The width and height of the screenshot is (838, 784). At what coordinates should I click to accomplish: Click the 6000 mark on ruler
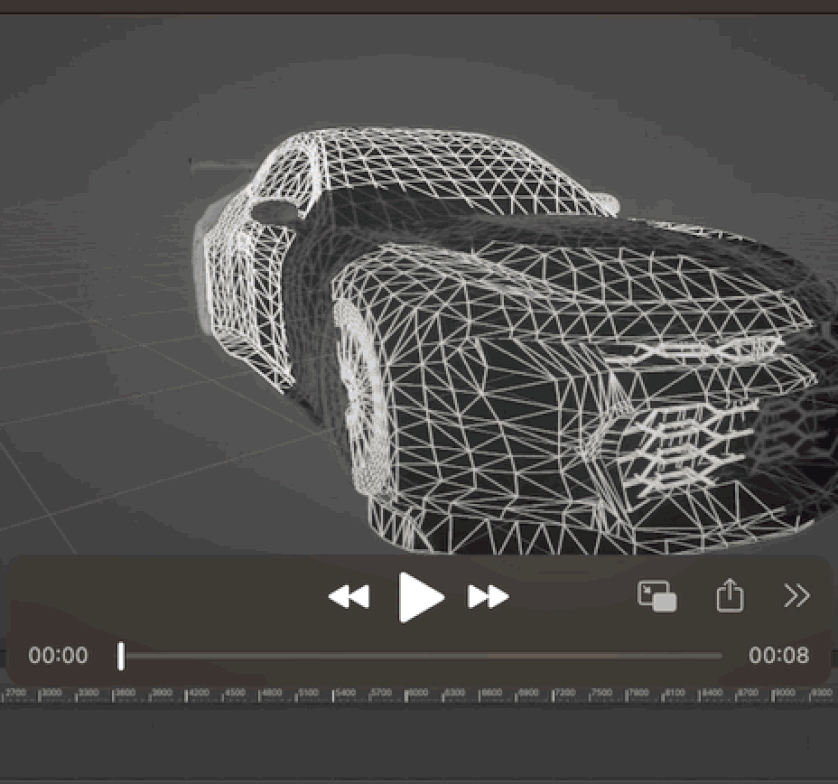(x=417, y=693)
